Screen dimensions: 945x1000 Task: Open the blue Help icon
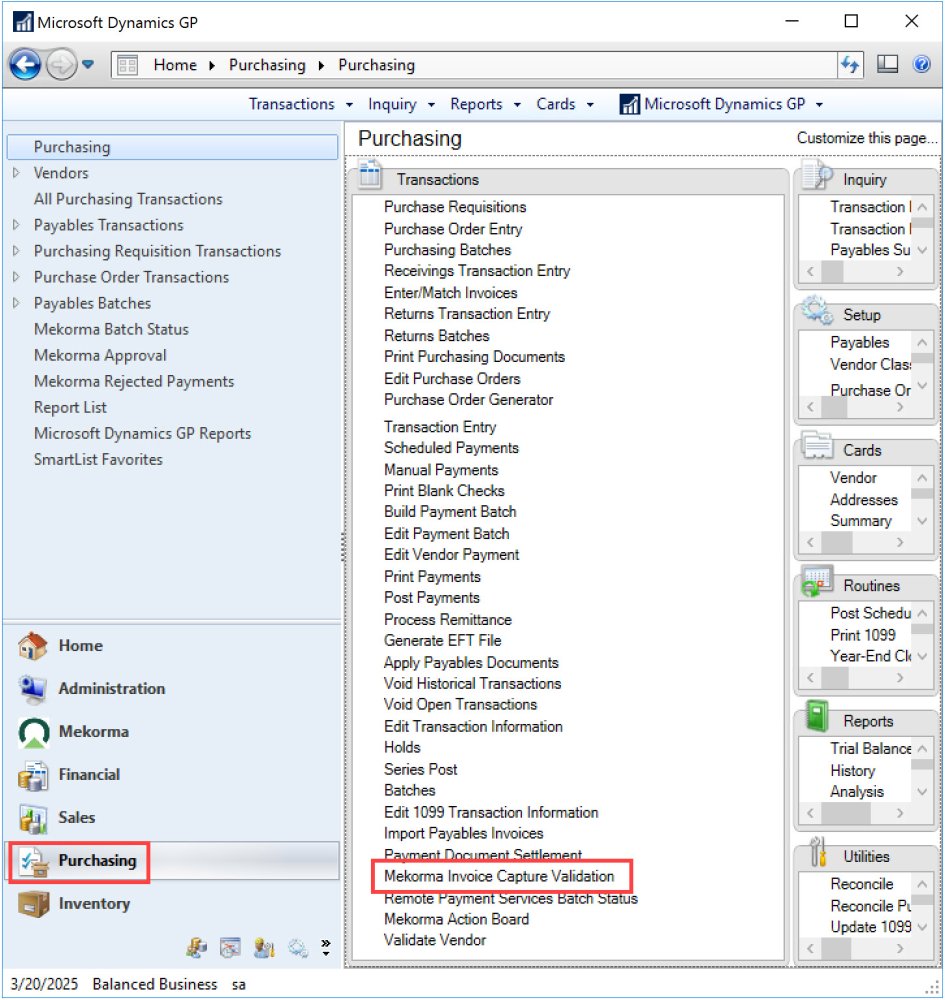(921, 64)
